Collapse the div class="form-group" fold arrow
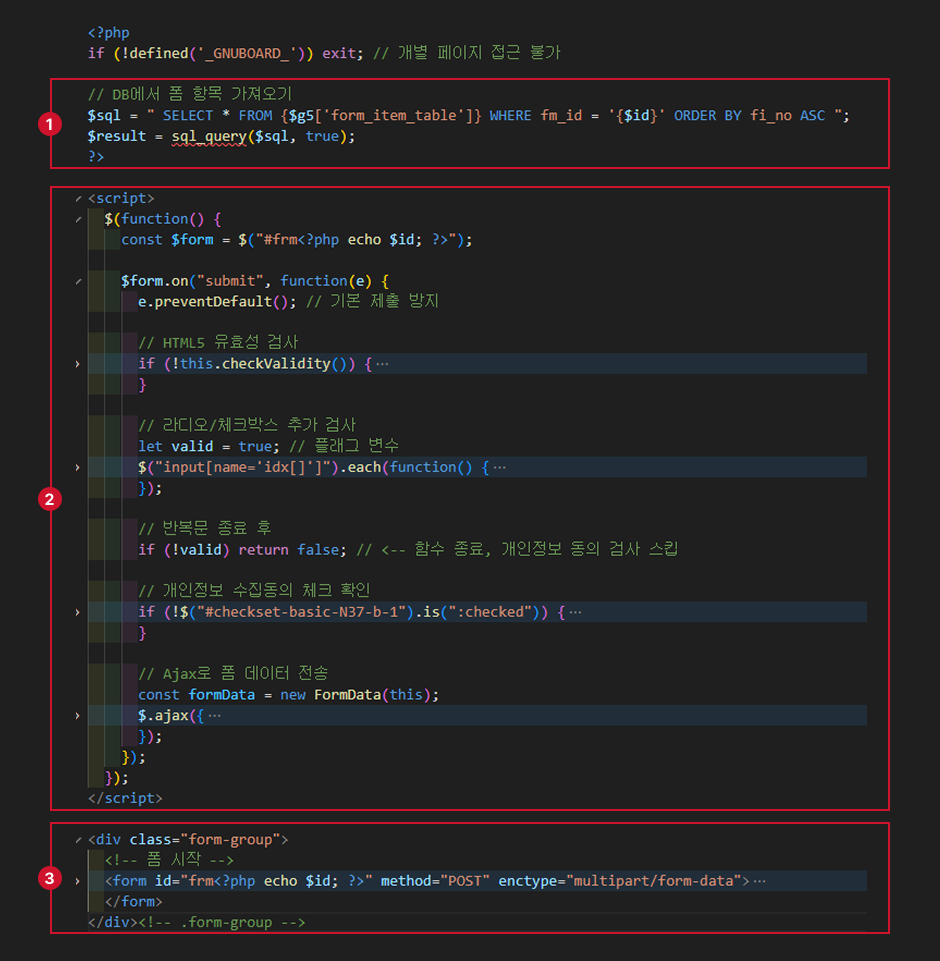The image size is (940, 961). (x=78, y=840)
